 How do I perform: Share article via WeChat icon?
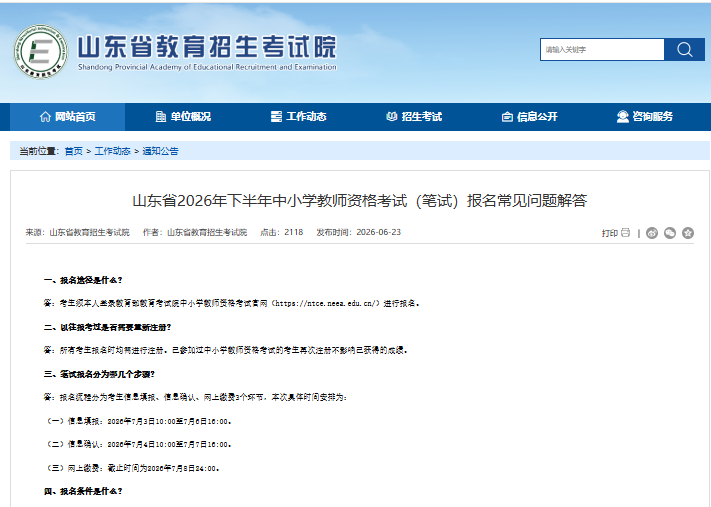click(670, 233)
